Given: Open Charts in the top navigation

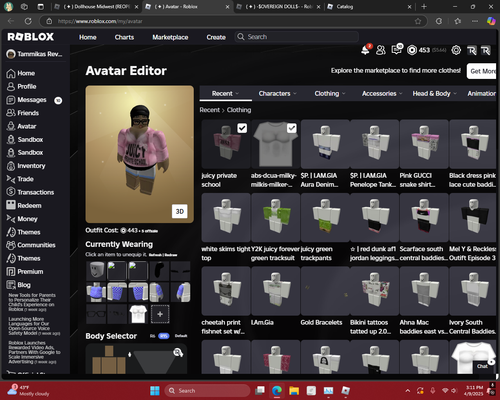Looking at the screenshot, I should click(x=124, y=37).
